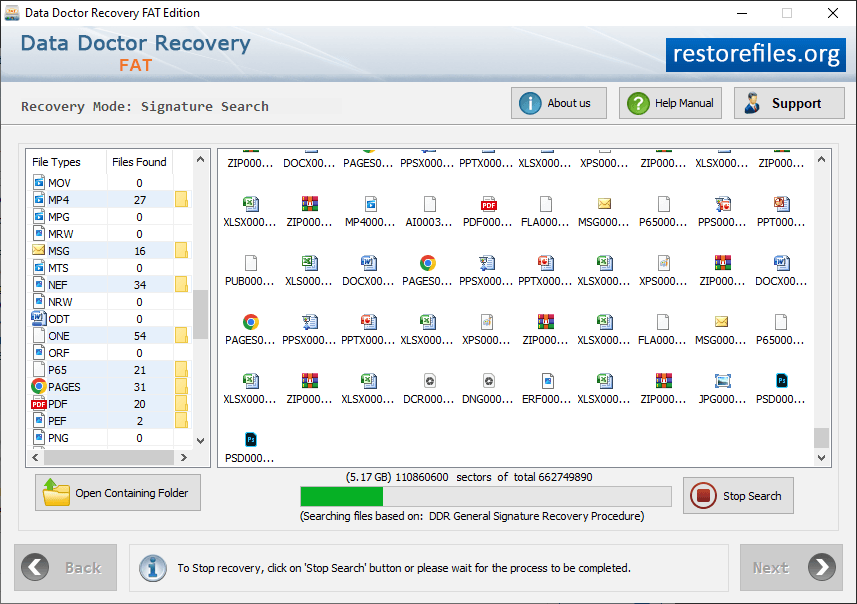Click the folder icon in the MP4 row
Screen dimensions: 857x604
pos(181,200)
